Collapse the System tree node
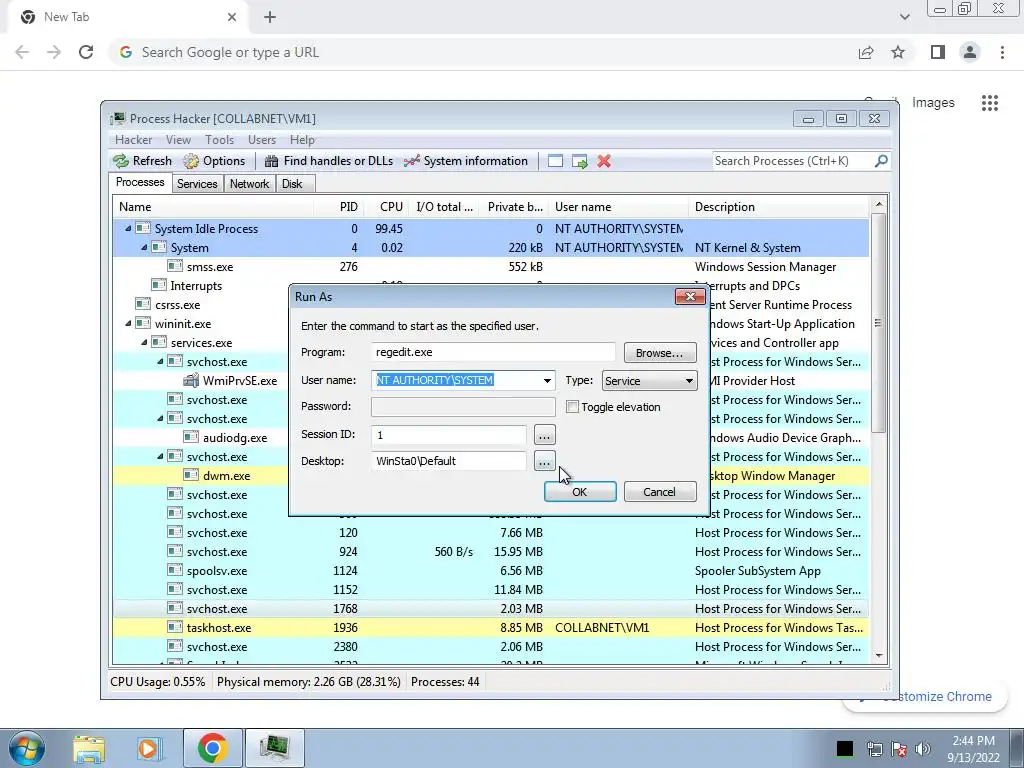Image resolution: width=1024 pixels, height=768 pixels. click(144, 248)
